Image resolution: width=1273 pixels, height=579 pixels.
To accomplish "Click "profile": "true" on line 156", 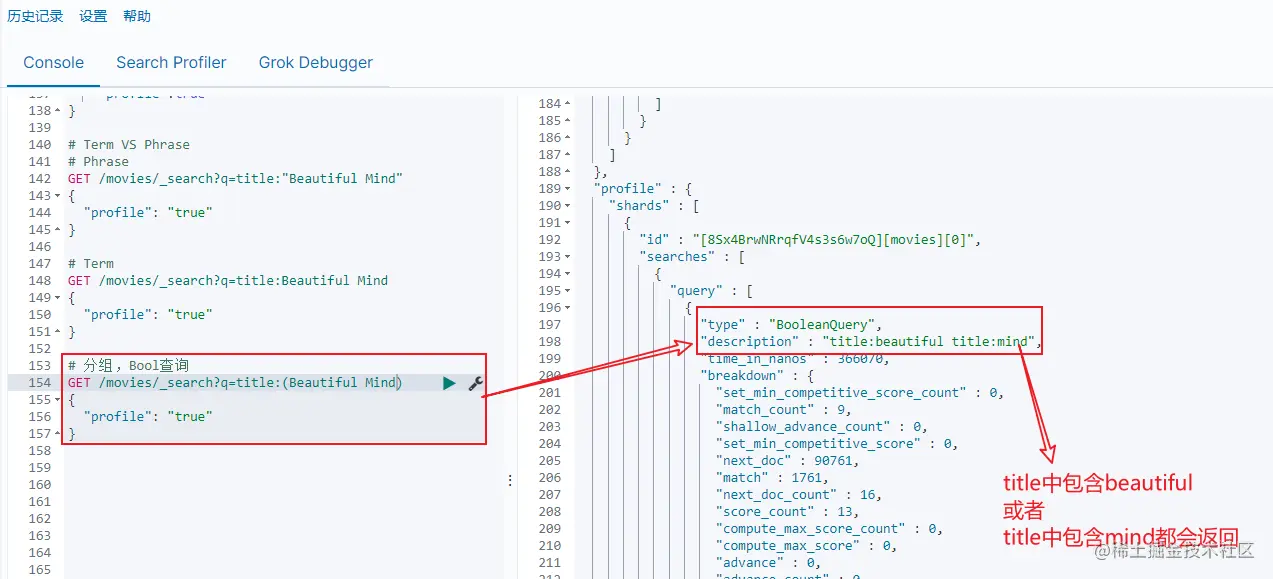I will (148, 417).
